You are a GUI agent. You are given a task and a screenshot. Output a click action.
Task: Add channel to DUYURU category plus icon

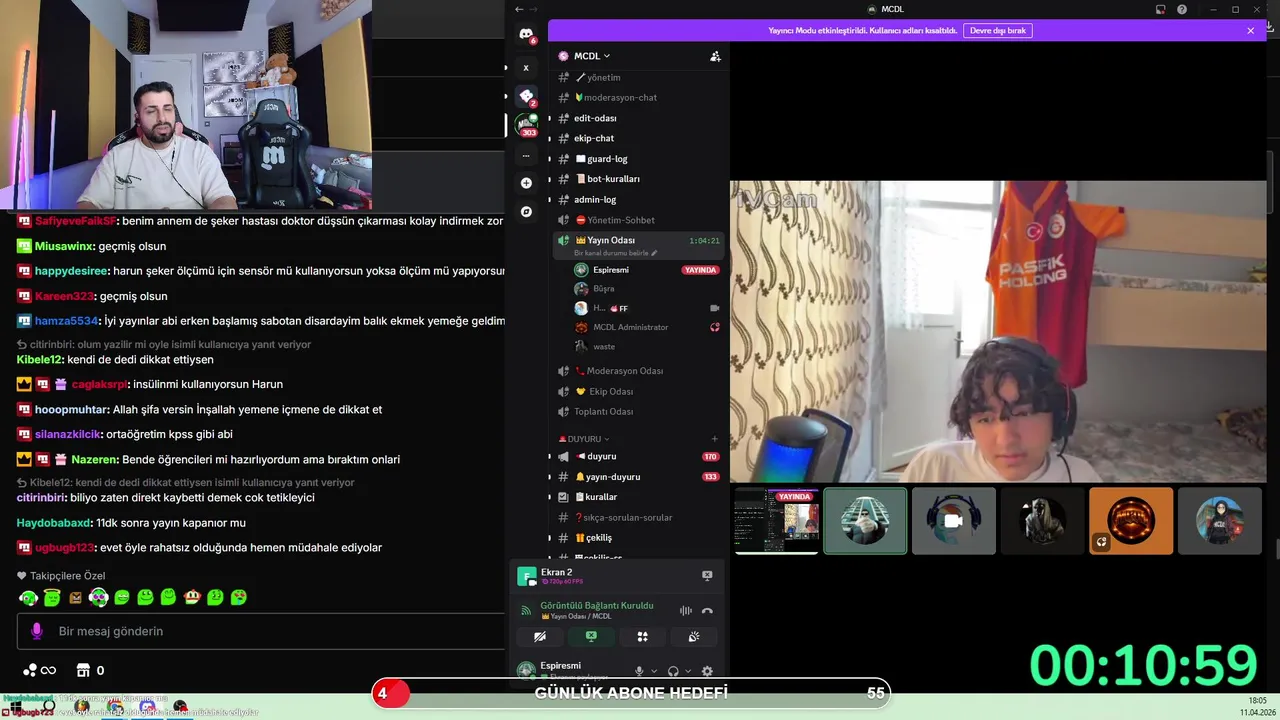714,439
